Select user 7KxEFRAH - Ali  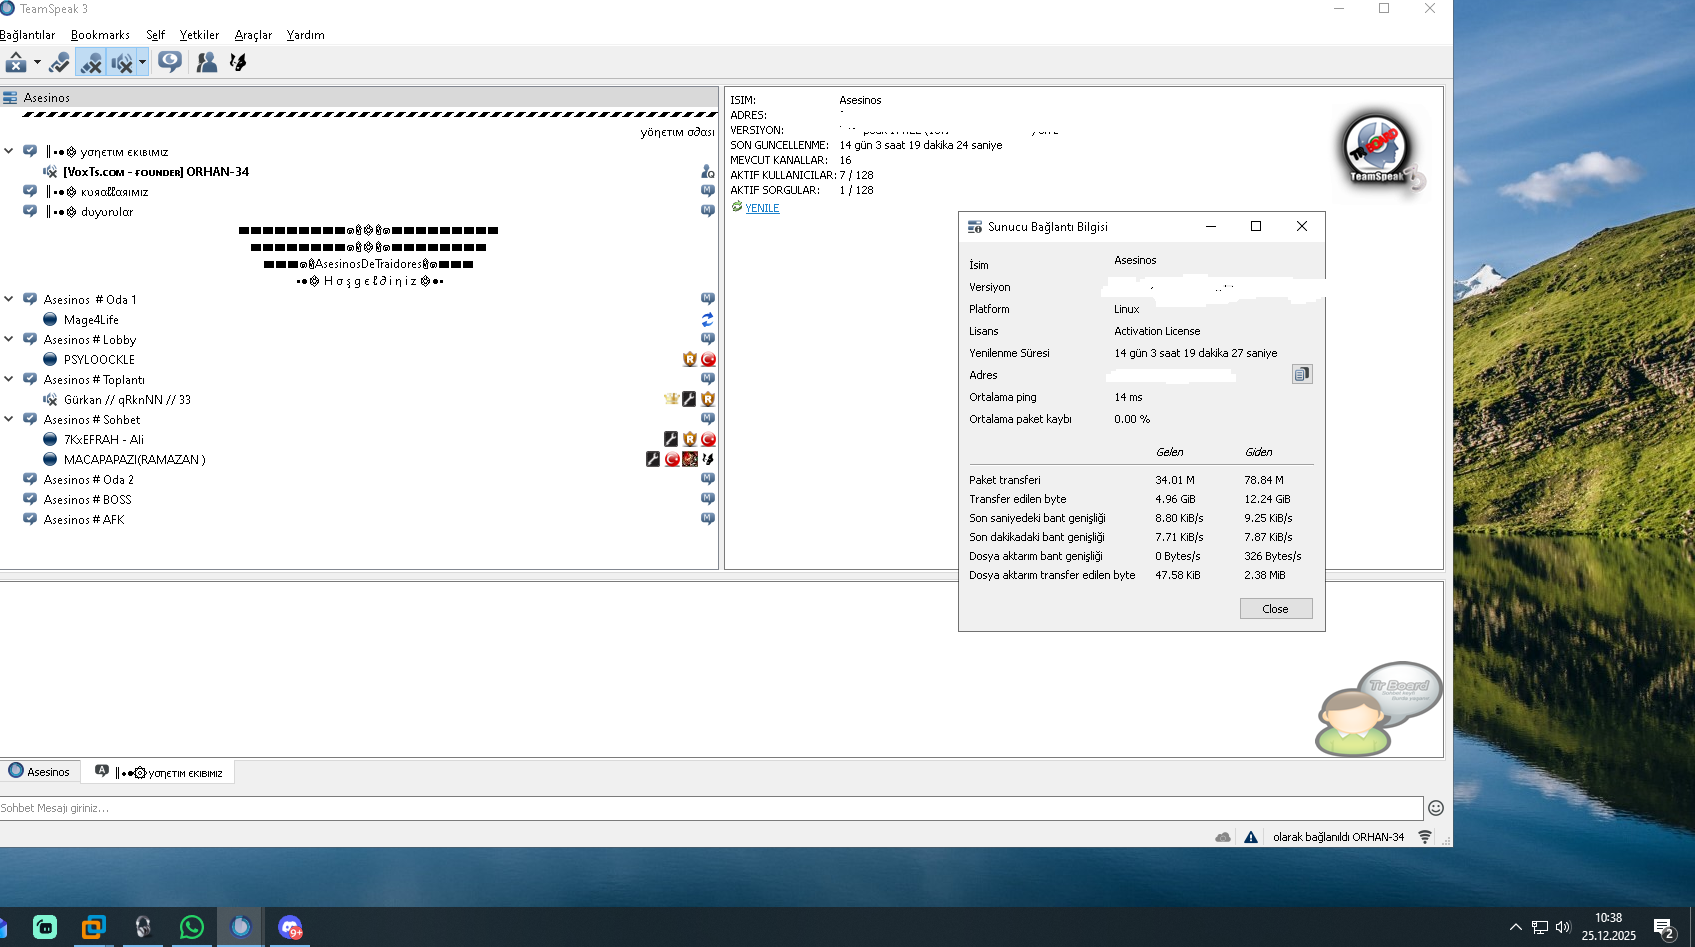click(x=104, y=440)
